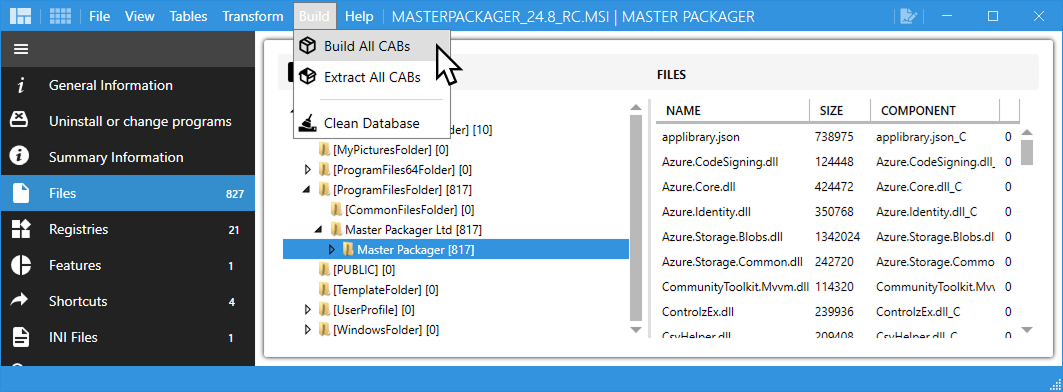Select the Azure.Identity.dll file row
This screenshot has width=1063, height=392.
[837, 212]
